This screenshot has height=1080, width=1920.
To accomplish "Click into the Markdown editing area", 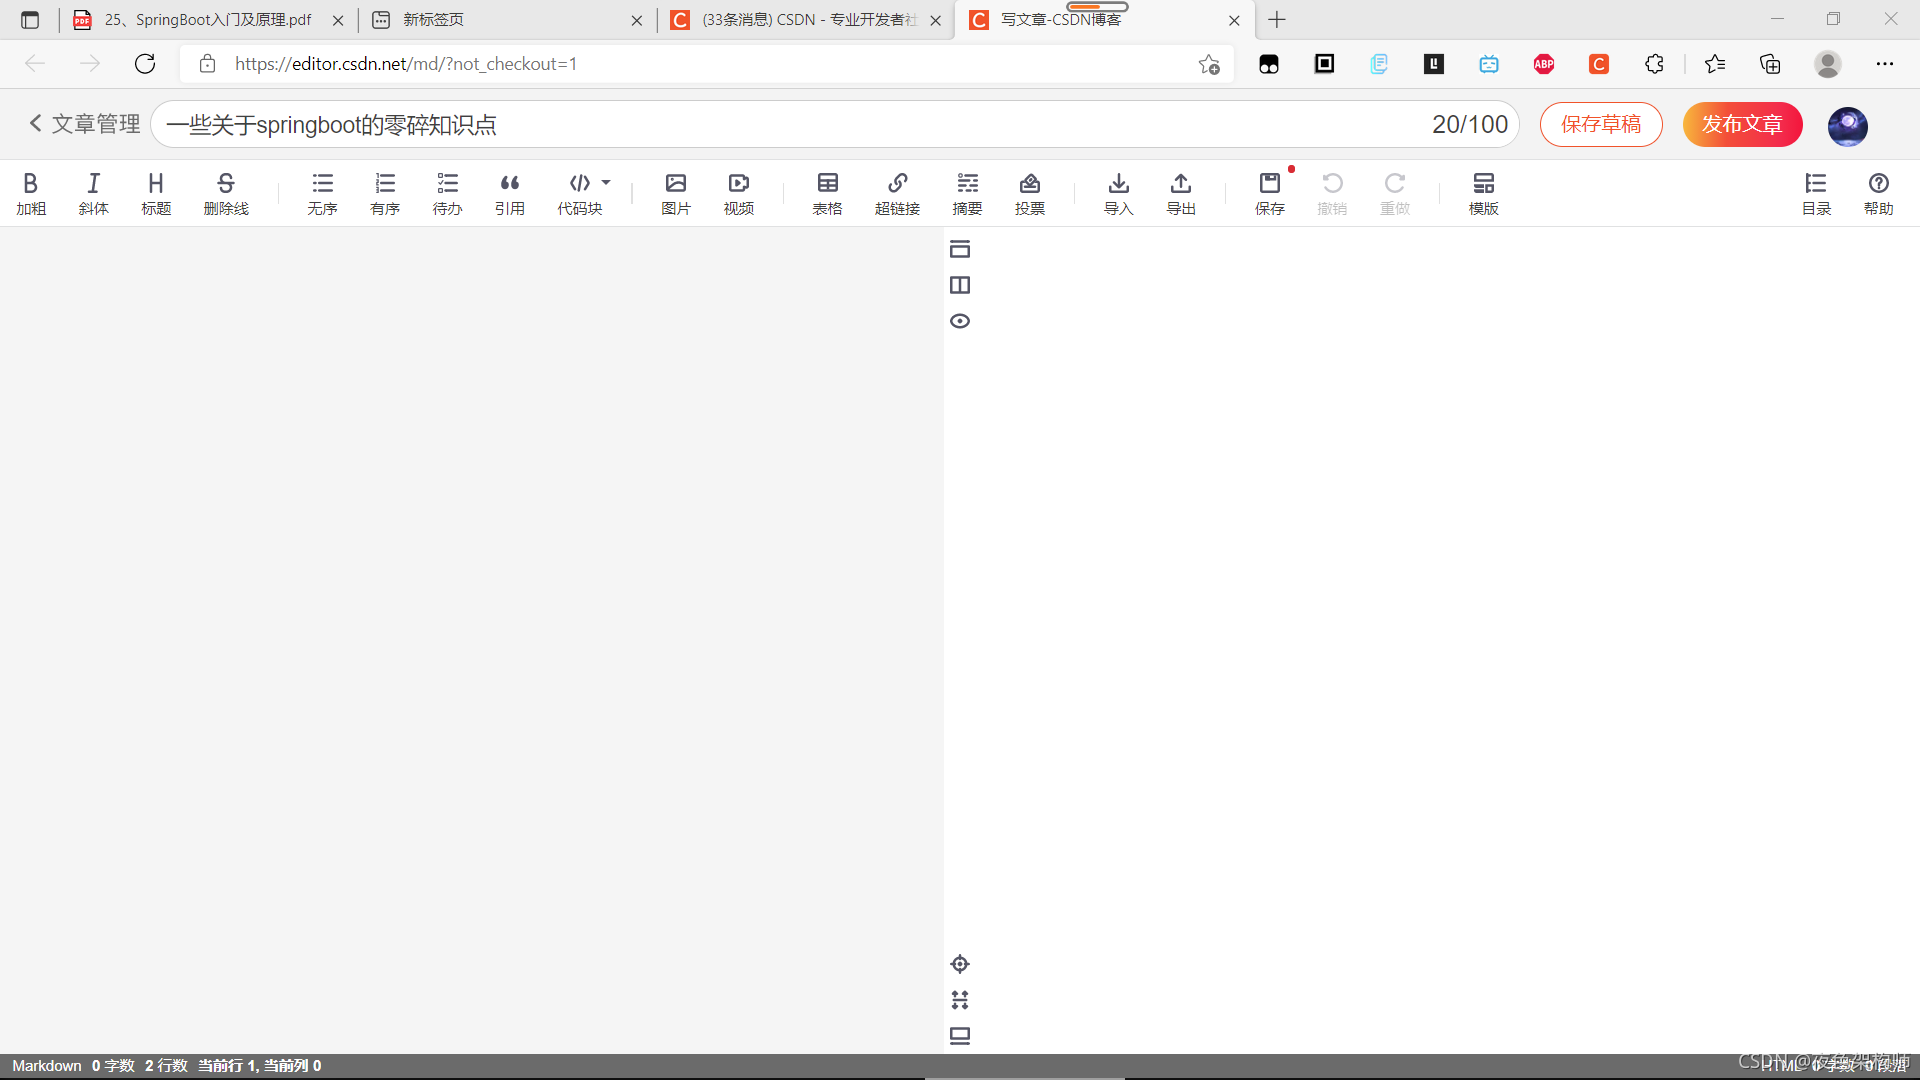I will [x=472, y=640].
